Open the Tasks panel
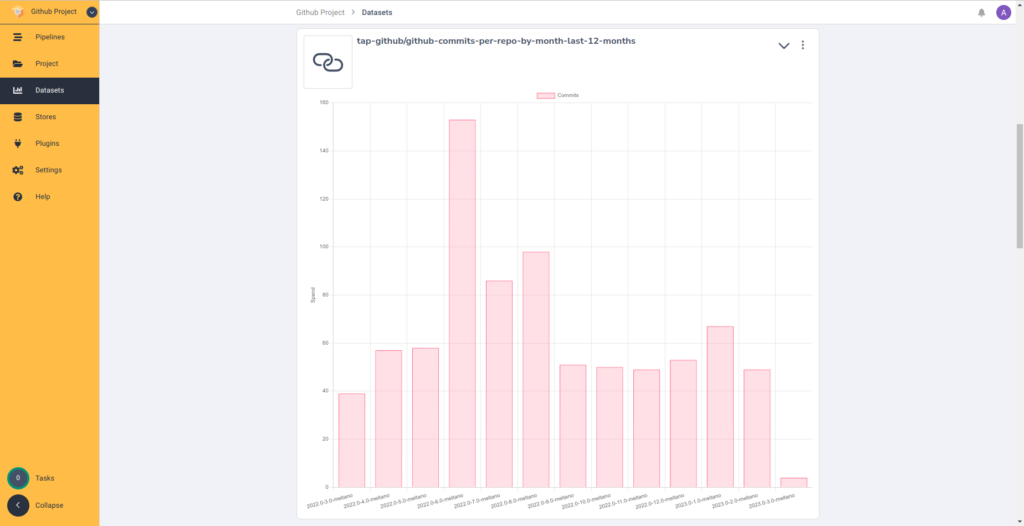The width and height of the screenshot is (1024, 526). click(18, 478)
